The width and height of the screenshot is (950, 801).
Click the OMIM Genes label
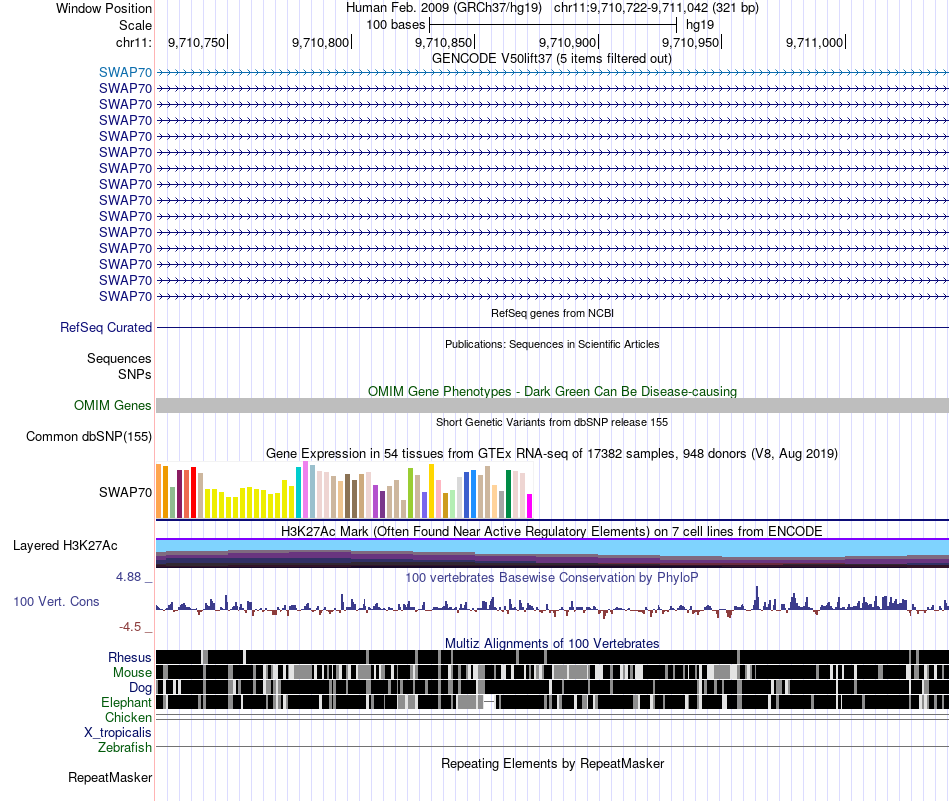coord(112,405)
